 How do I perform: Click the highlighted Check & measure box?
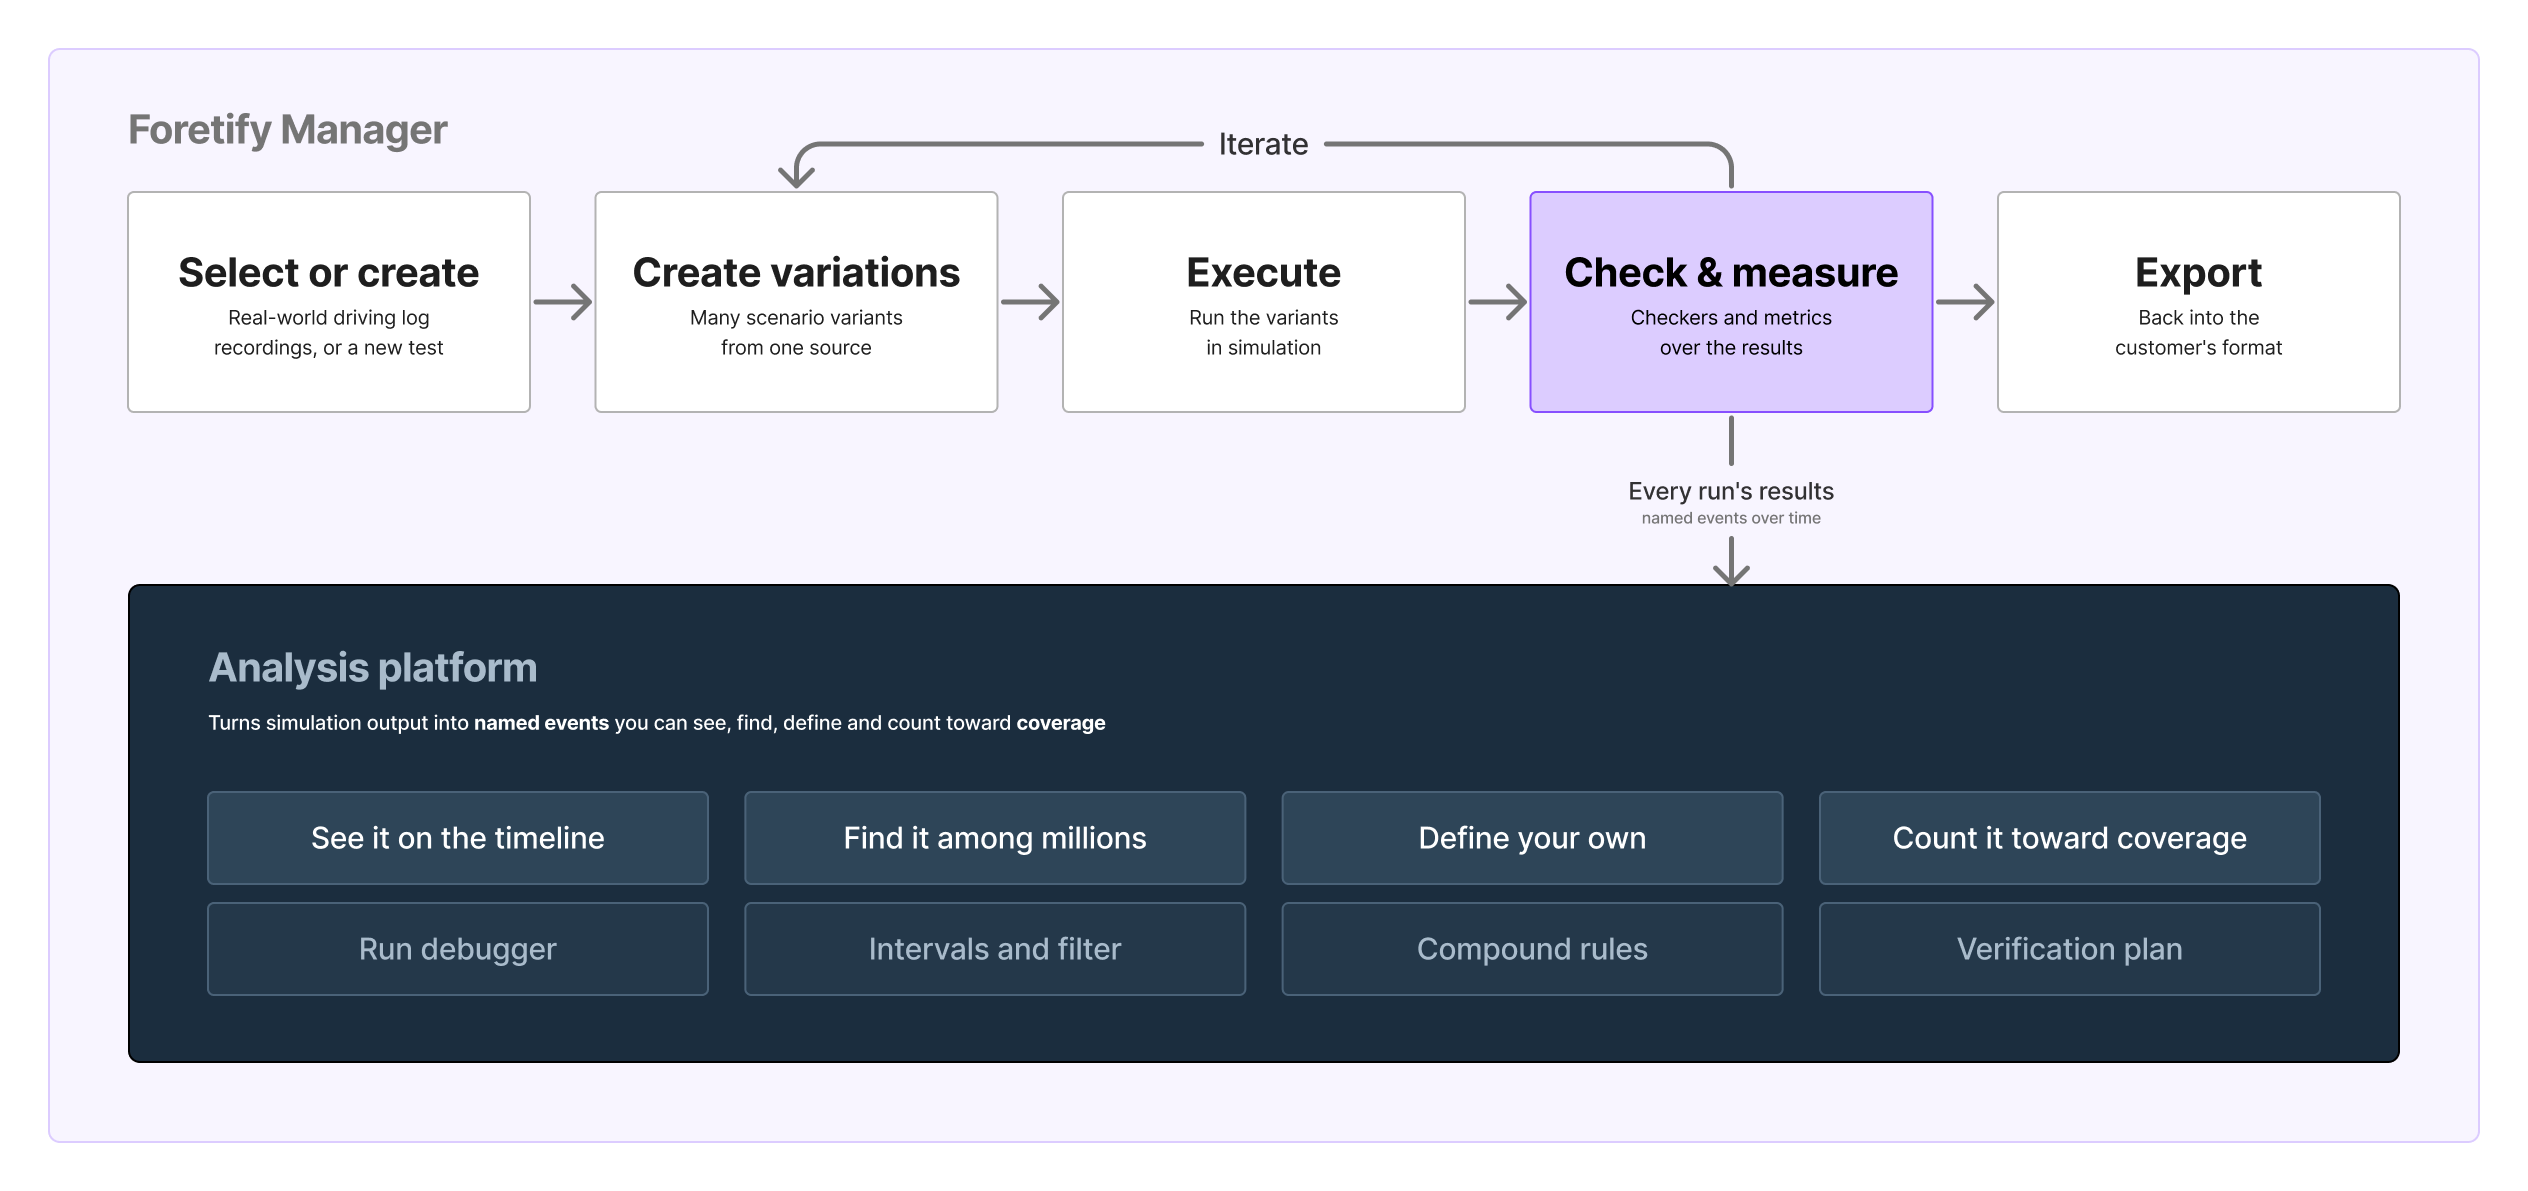(1731, 302)
